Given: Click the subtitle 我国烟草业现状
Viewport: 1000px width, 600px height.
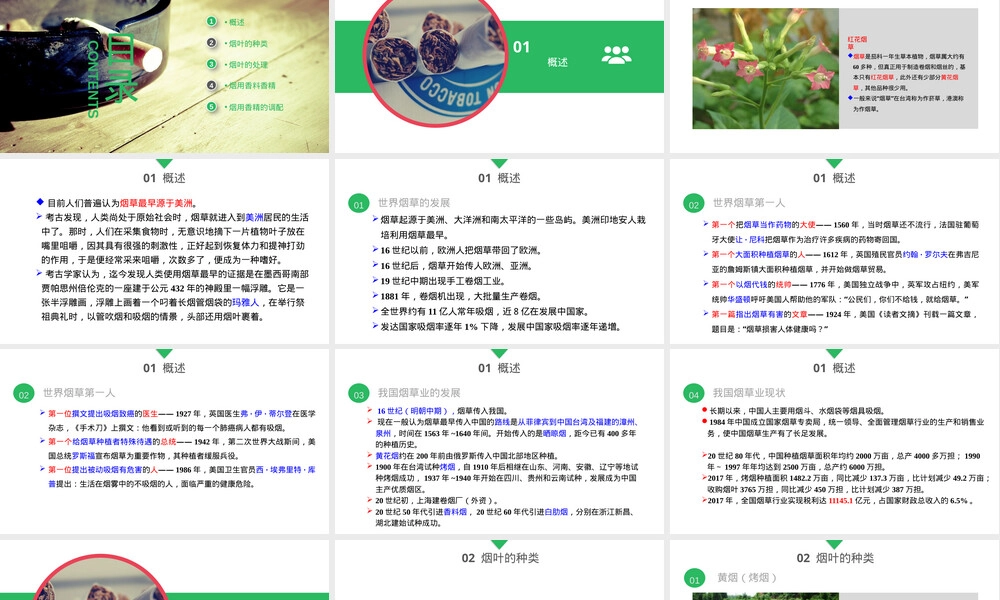Looking at the screenshot, I should pyautogui.click(x=749, y=393).
